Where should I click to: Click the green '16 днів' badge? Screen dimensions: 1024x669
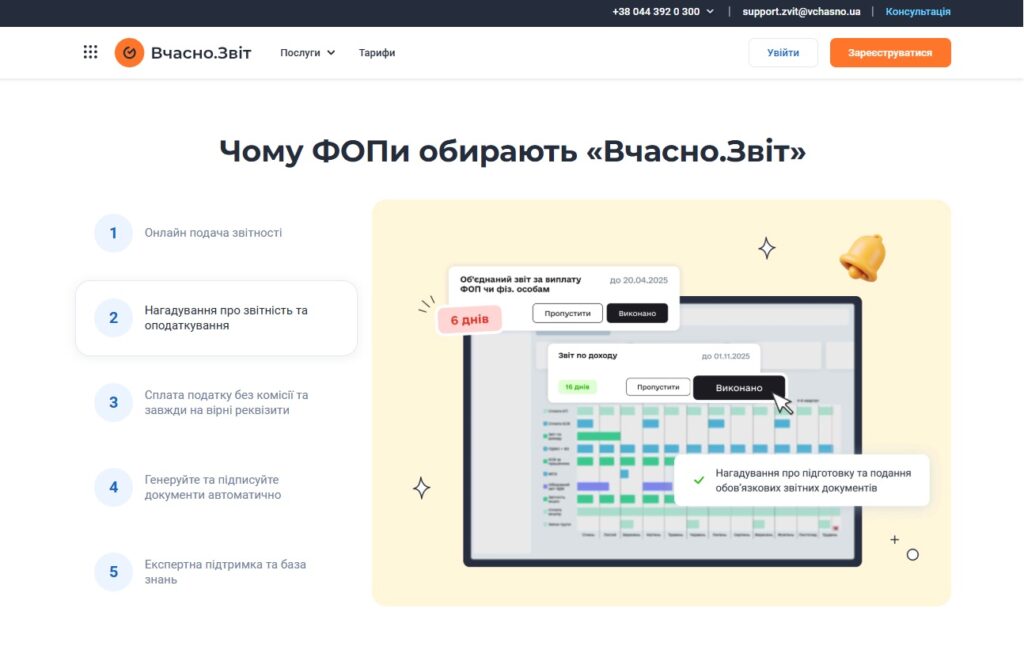point(576,385)
